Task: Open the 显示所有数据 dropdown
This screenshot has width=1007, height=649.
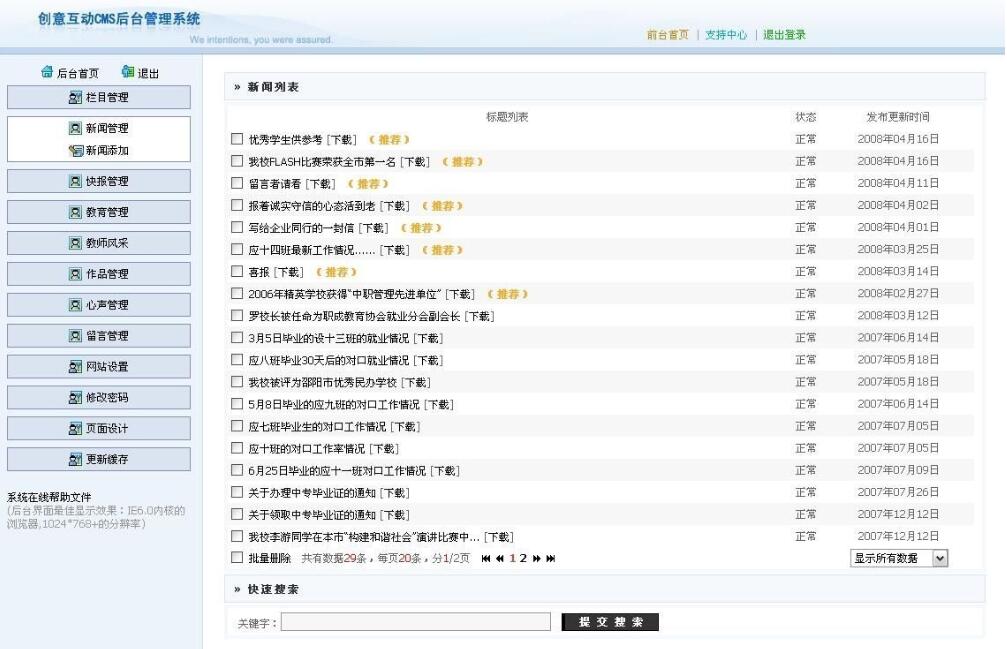Action: click(x=898, y=558)
